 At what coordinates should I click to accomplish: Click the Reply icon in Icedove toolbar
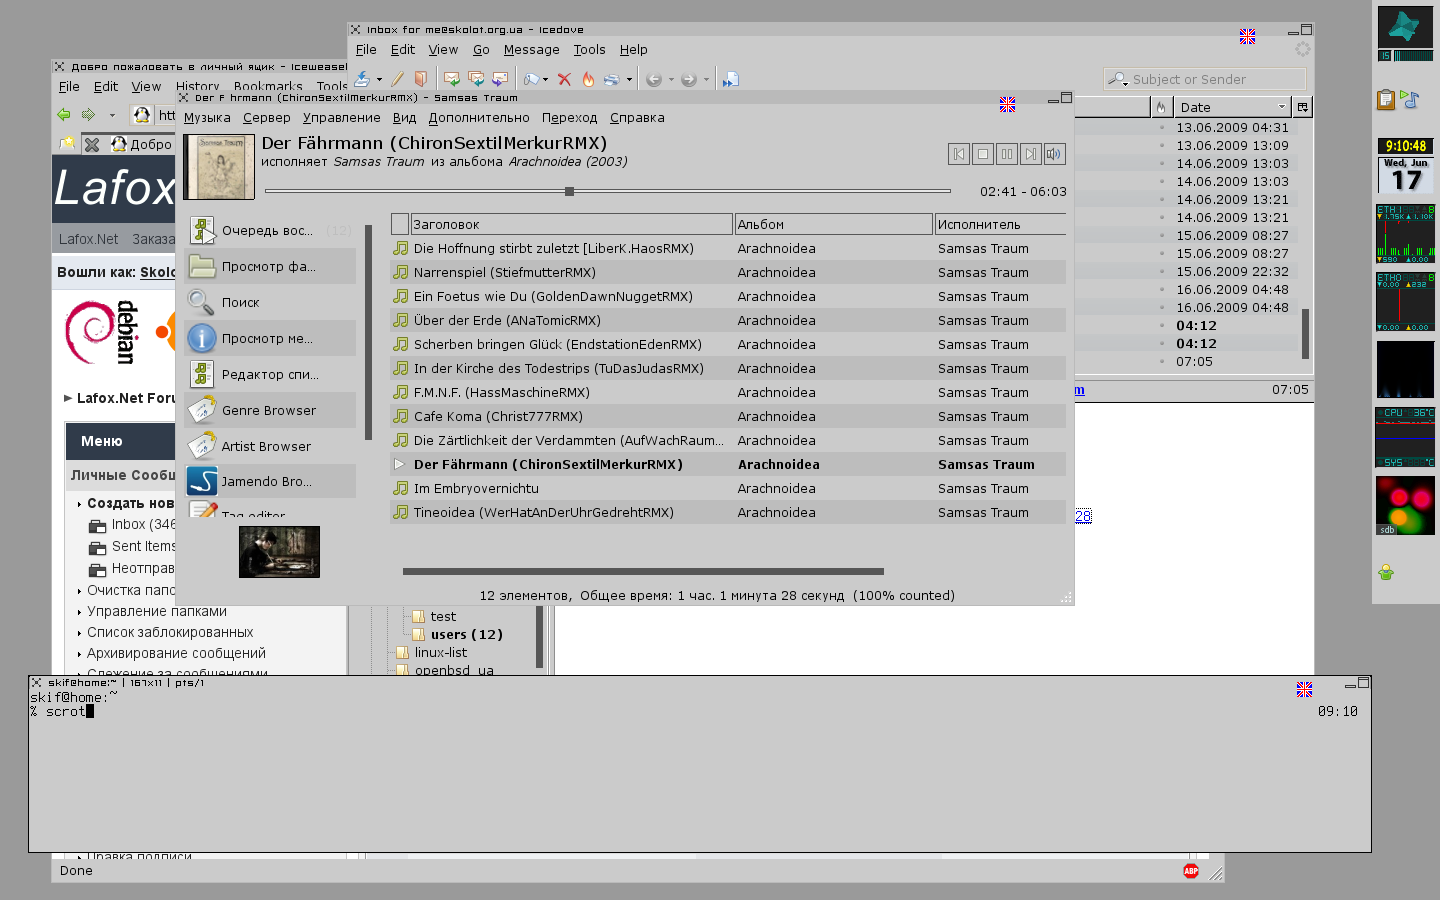point(452,79)
